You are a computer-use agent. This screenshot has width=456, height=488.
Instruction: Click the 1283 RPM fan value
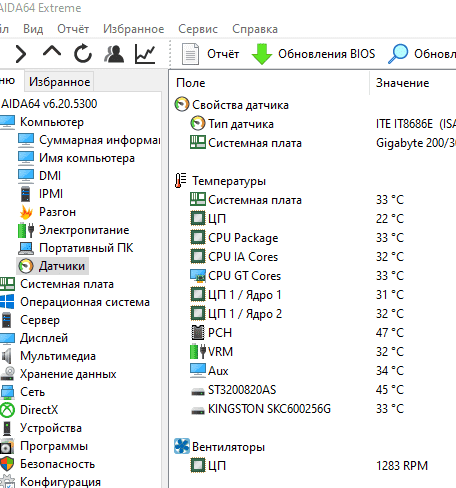(x=402, y=466)
